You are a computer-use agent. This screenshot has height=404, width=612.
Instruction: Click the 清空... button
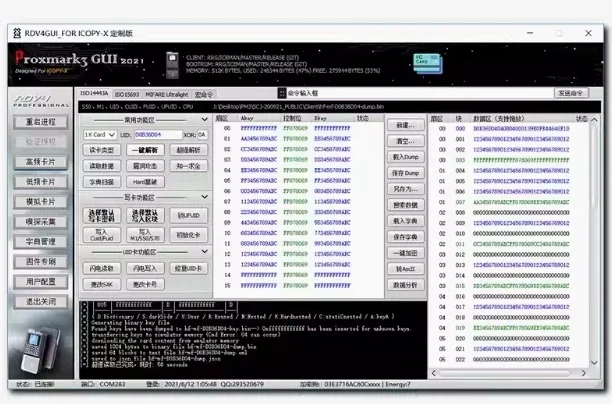[406, 141]
